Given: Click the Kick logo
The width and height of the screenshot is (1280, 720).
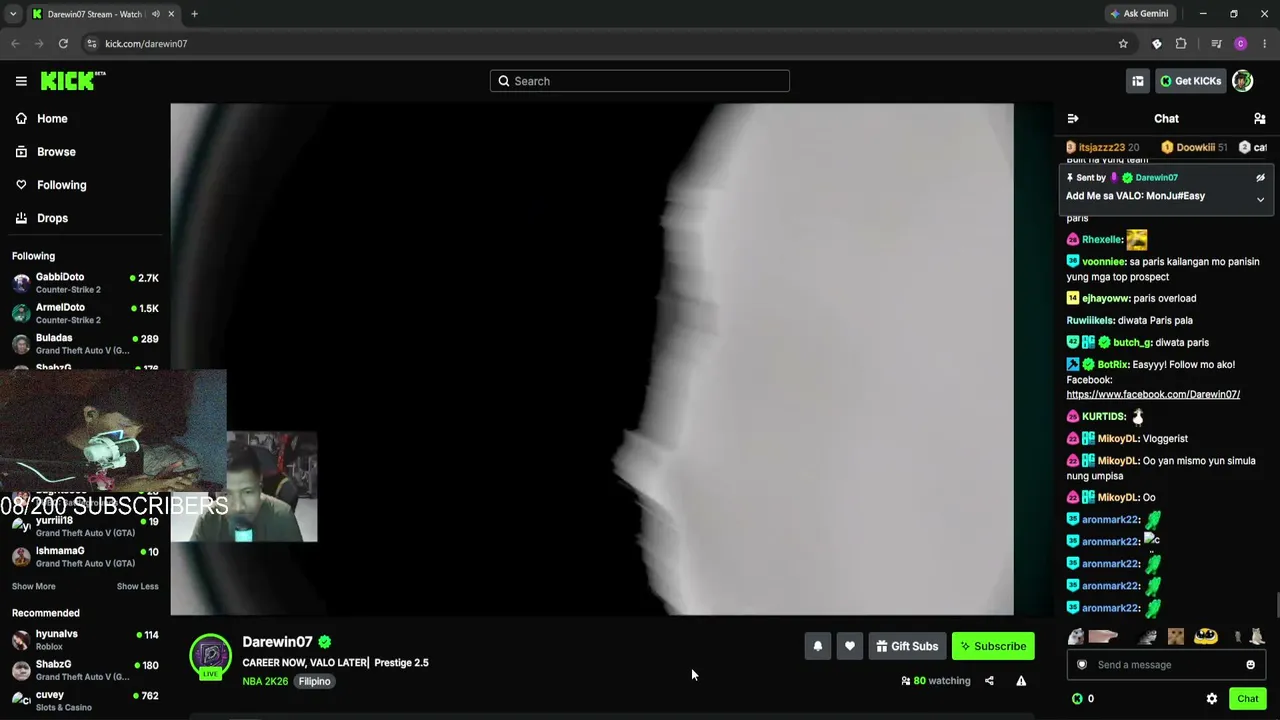Looking at the screenshot, I should [x=72, y=81].
